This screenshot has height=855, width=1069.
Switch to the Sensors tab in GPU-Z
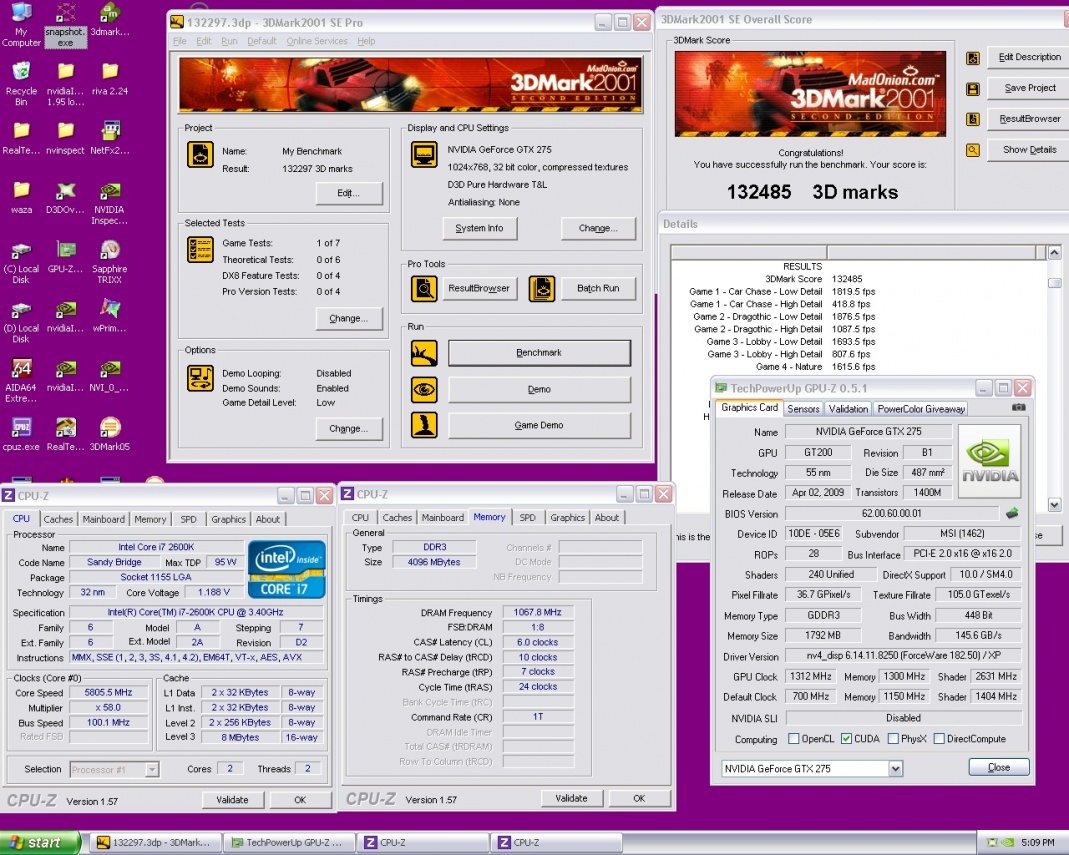803,409
